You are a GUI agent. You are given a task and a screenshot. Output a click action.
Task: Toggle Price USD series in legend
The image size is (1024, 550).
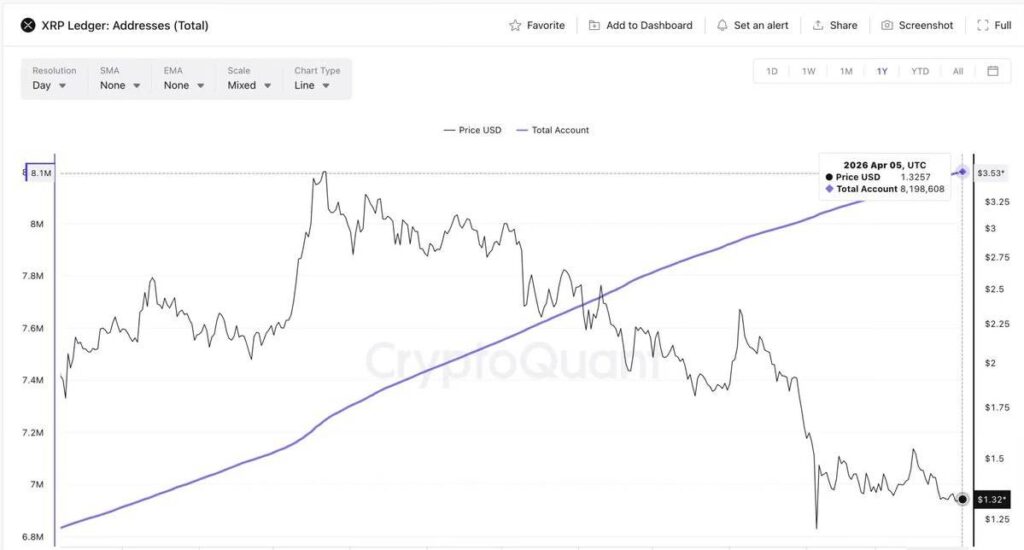point(472,130)
